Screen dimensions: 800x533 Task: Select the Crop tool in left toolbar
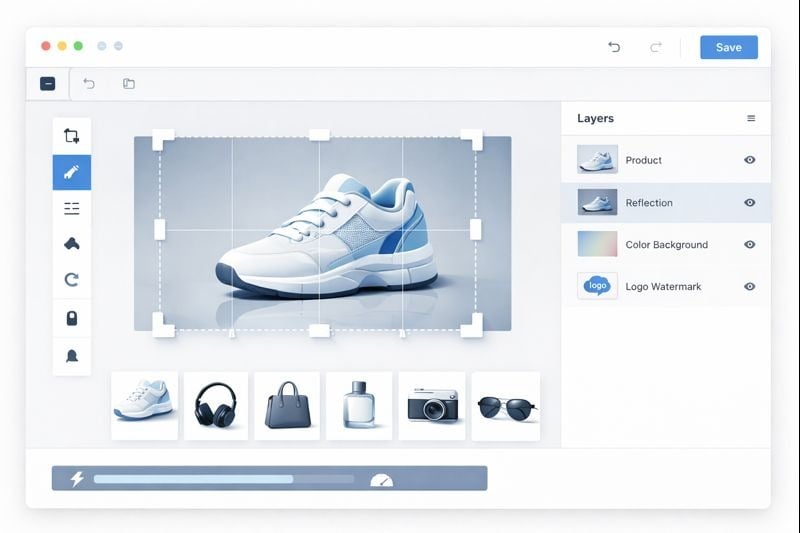point(71,136)
